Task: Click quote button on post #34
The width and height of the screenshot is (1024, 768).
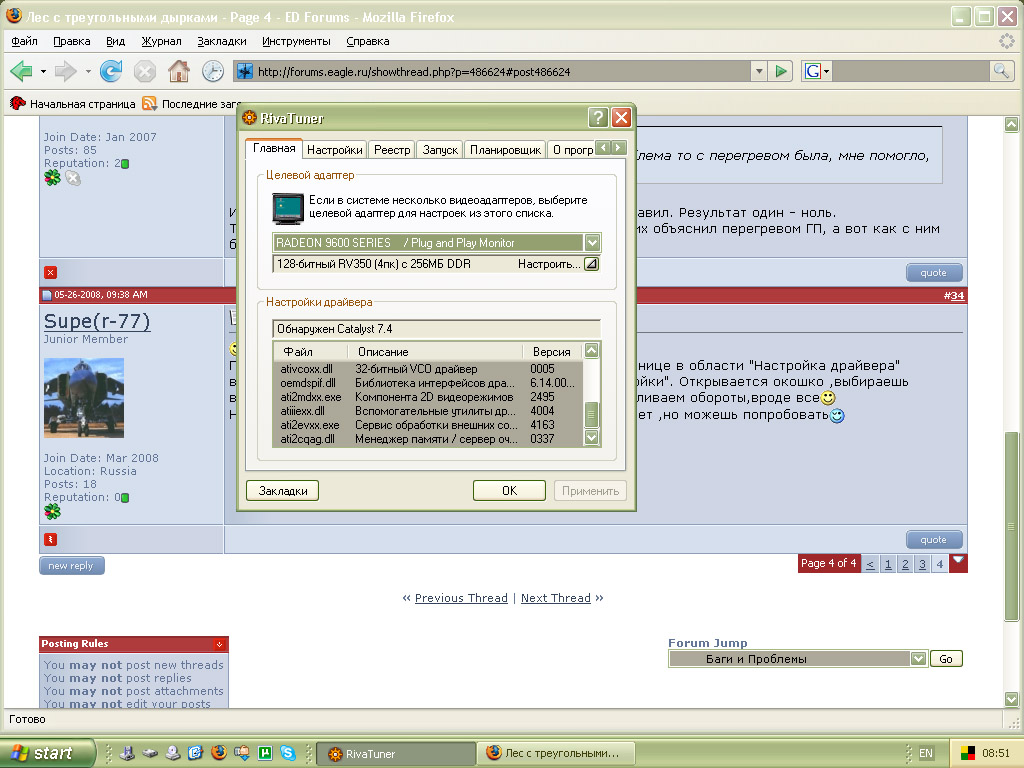Action: tap(934, 540)
